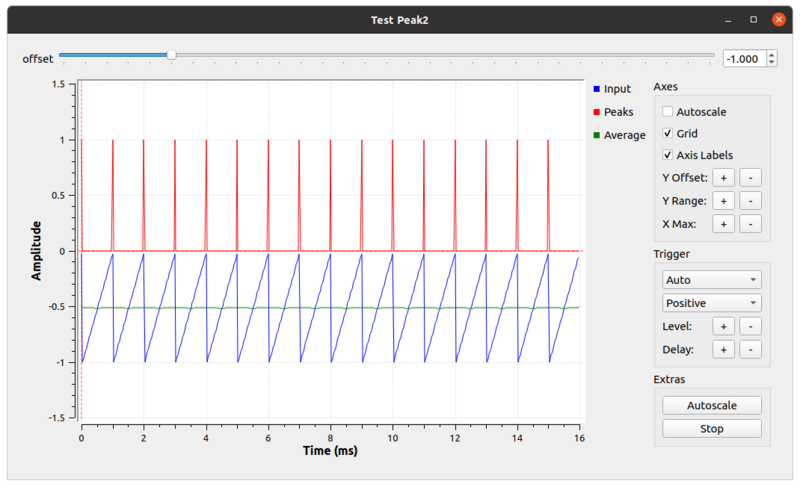Lower trigger Level with minus button
The width and height of the screenshot is (800, 487).
pos(751,326)
